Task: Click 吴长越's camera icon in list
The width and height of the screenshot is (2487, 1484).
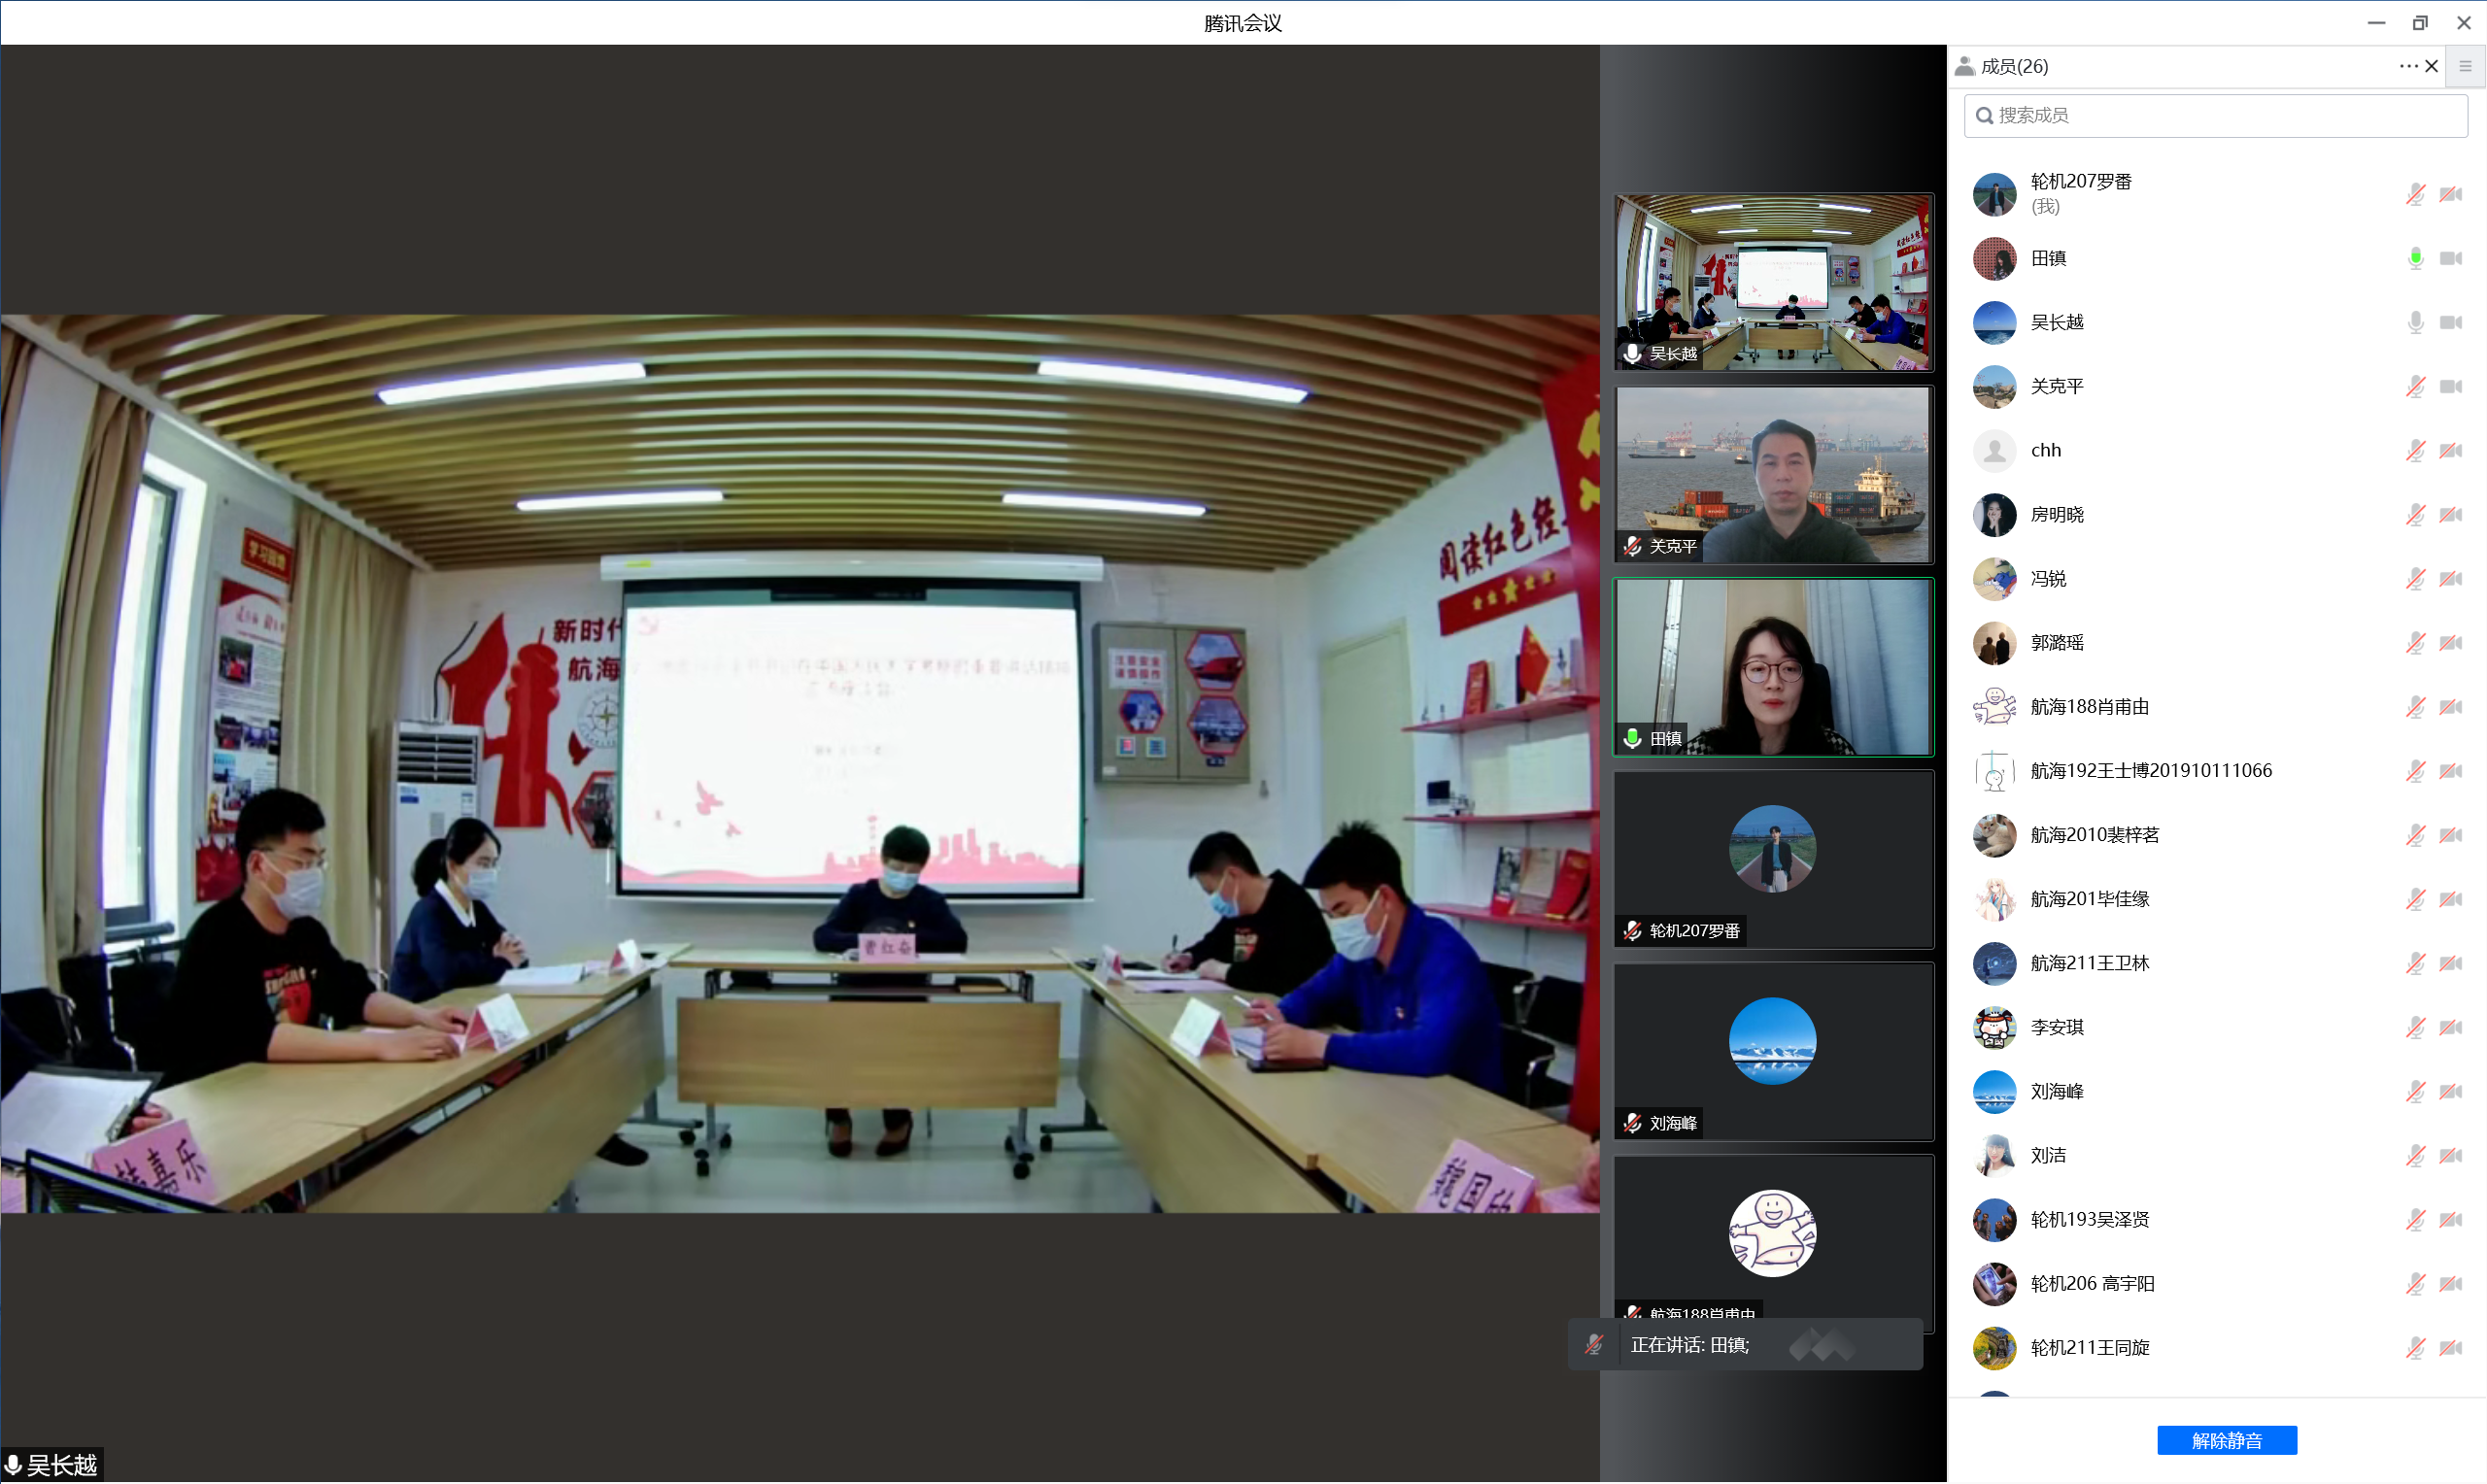Action: [x=2450, y=322]
